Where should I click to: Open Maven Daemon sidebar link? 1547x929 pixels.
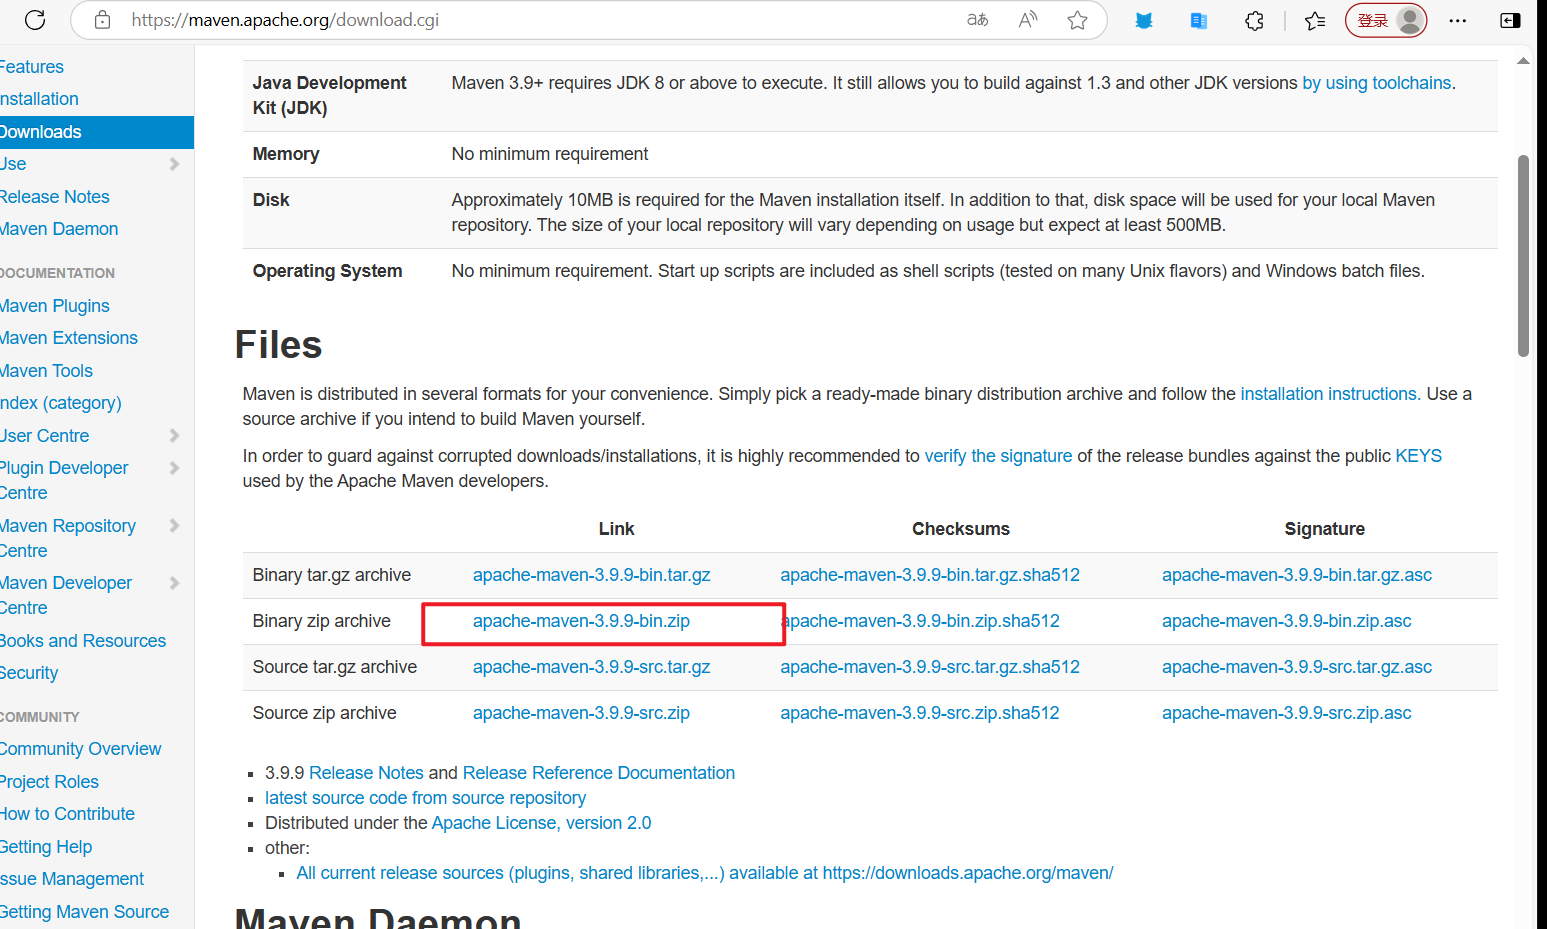point(59,229)
